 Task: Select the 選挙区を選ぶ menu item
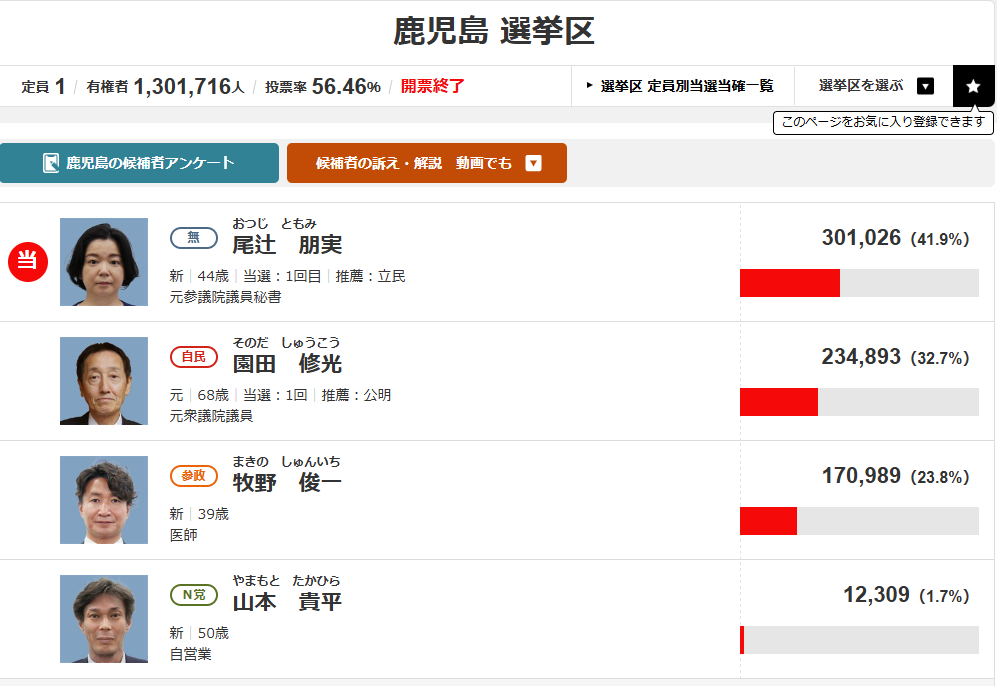[874, 86]
